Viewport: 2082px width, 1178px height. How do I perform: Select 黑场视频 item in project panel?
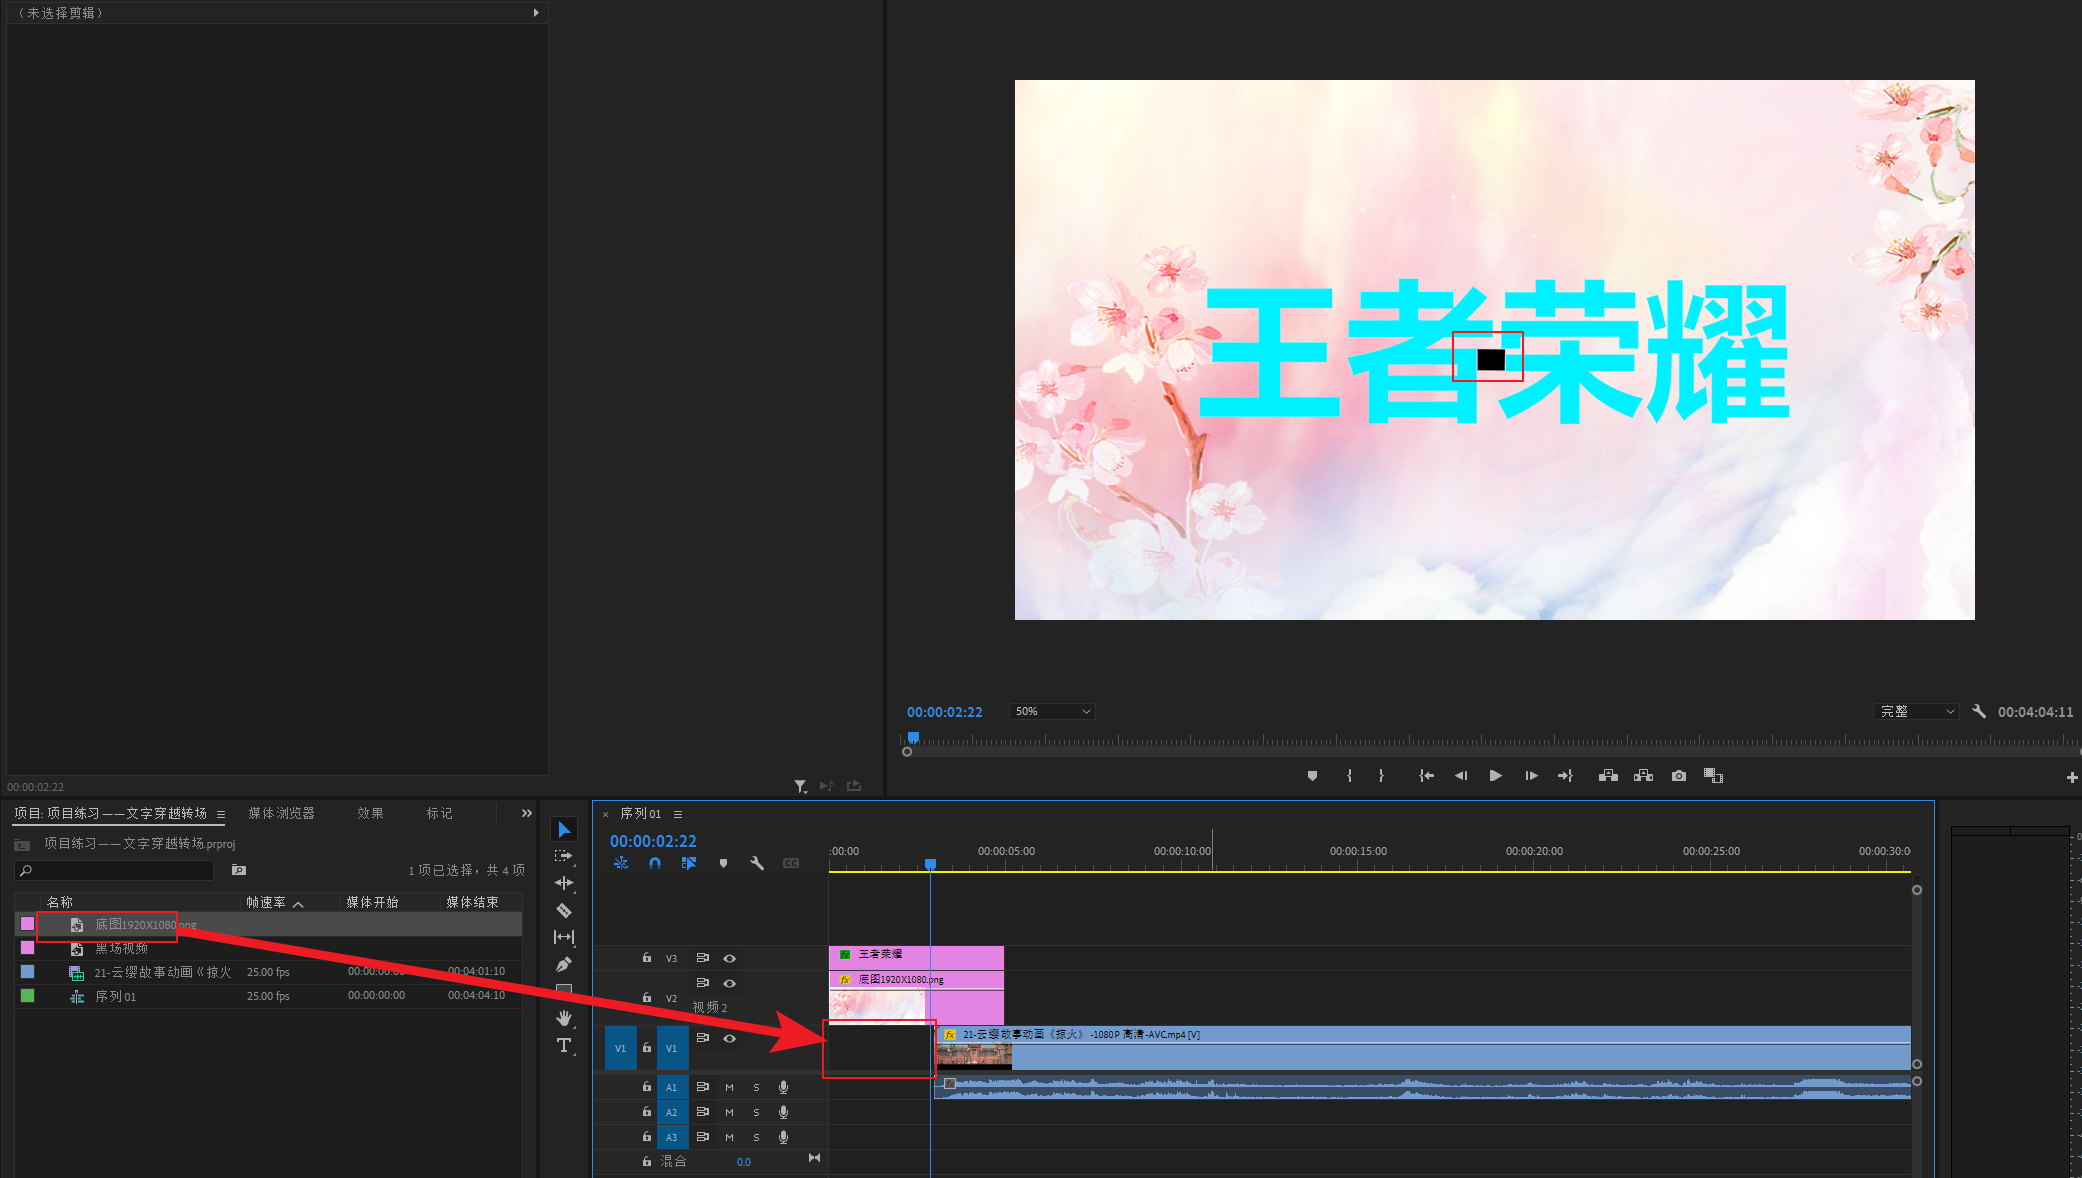(121, 948)
